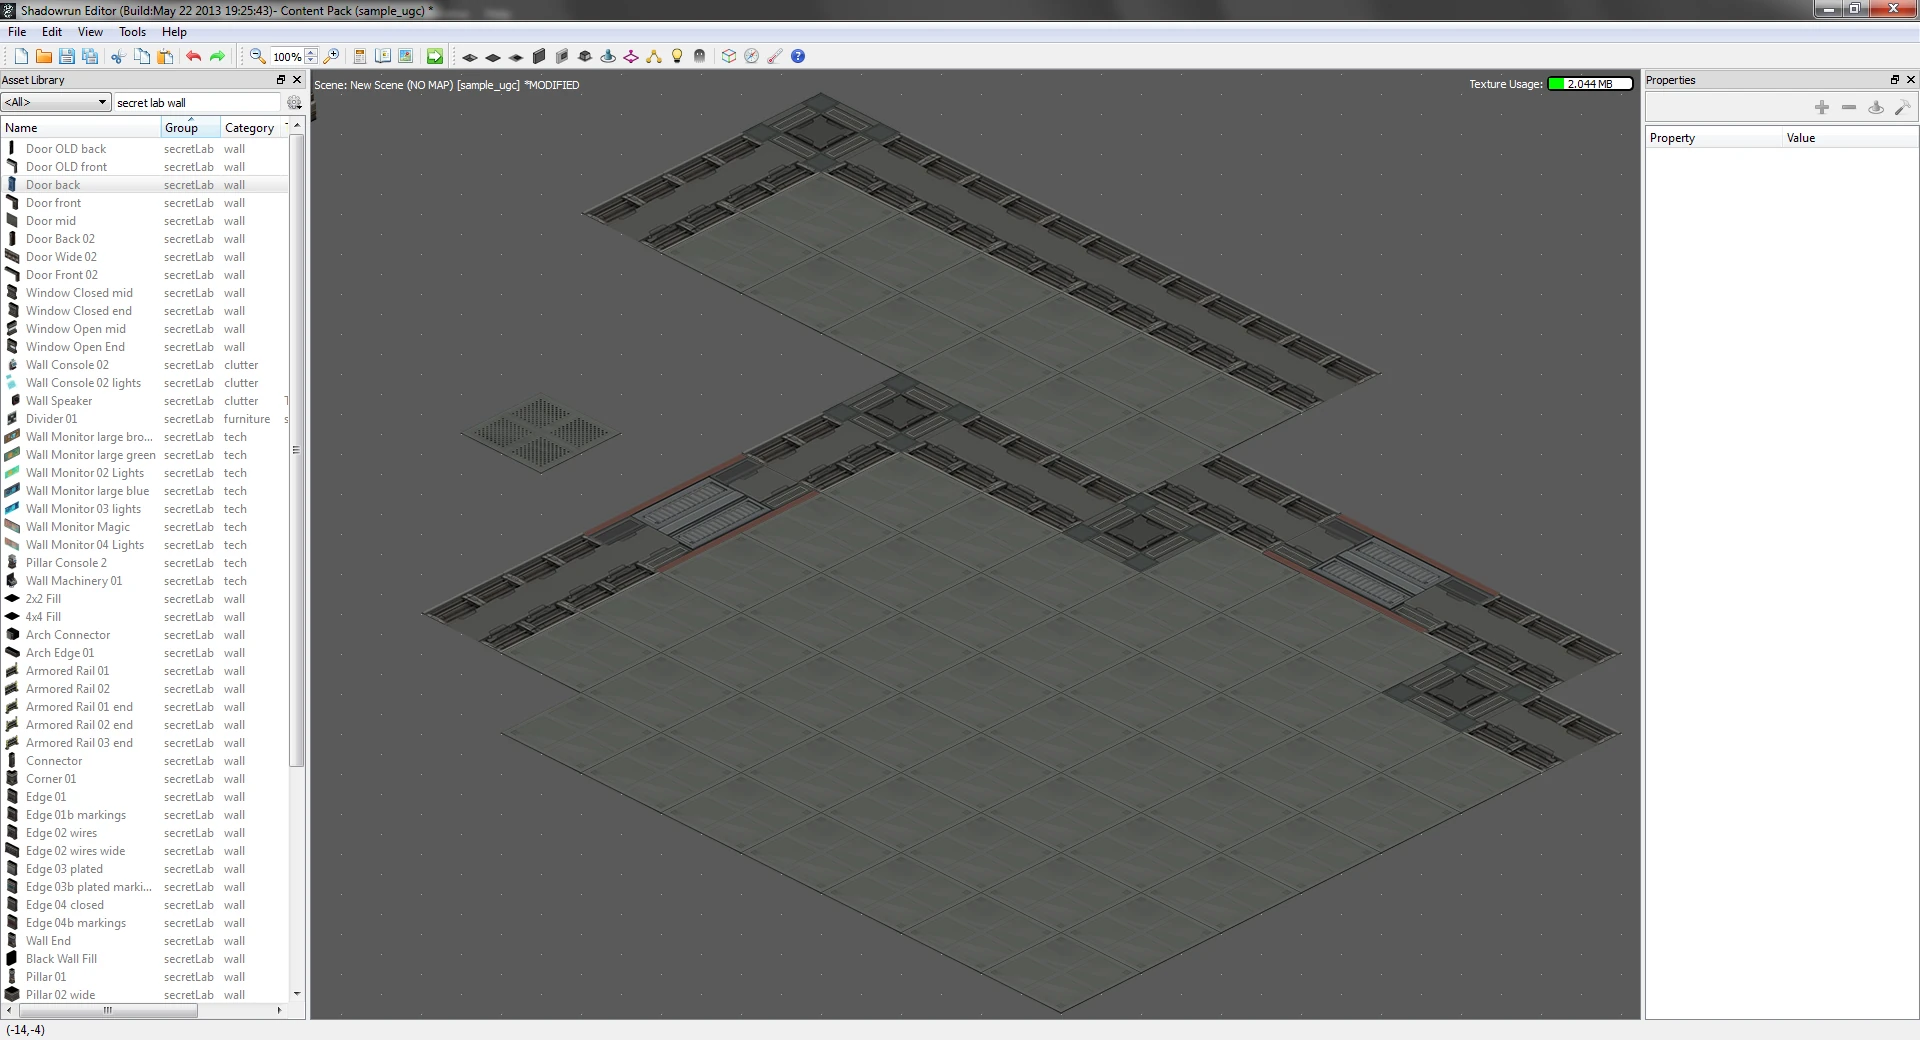Click the minus icon in Properties panel
Screen dimensions: 1920x1040
1849,107
